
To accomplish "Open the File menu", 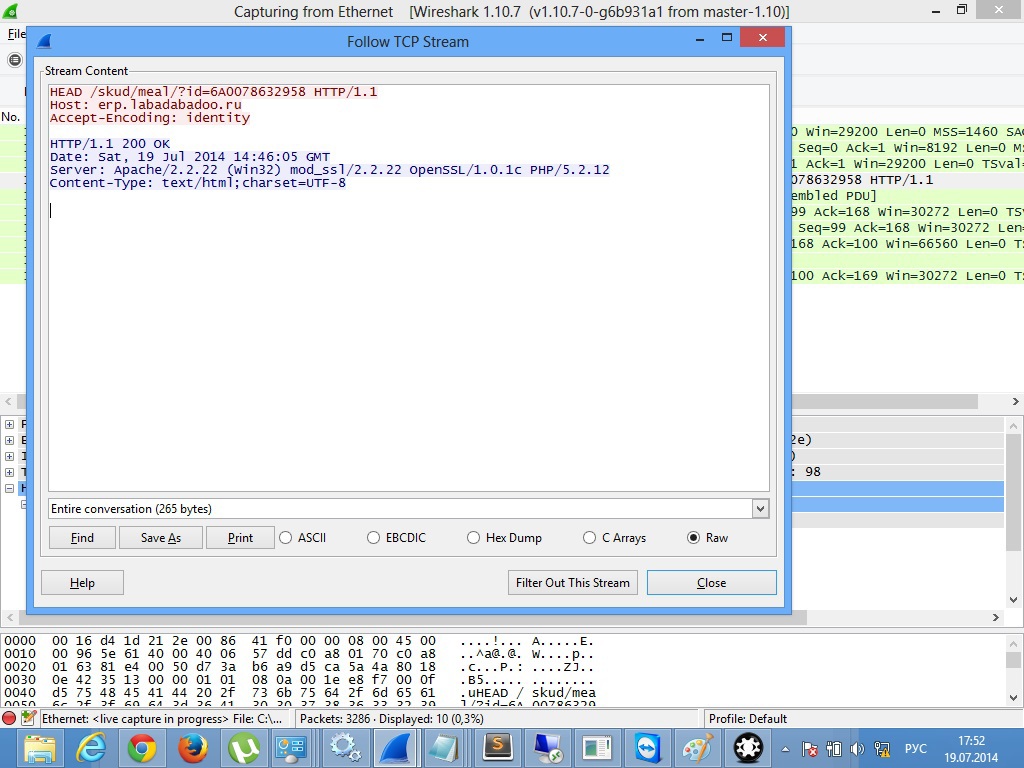I will tap(16, 34).
